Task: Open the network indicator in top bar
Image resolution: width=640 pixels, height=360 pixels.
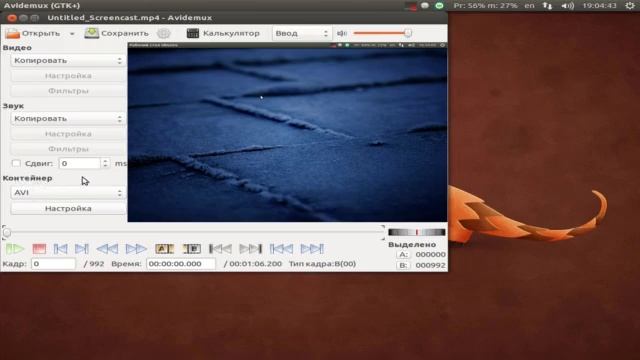Action: [547, 6]
